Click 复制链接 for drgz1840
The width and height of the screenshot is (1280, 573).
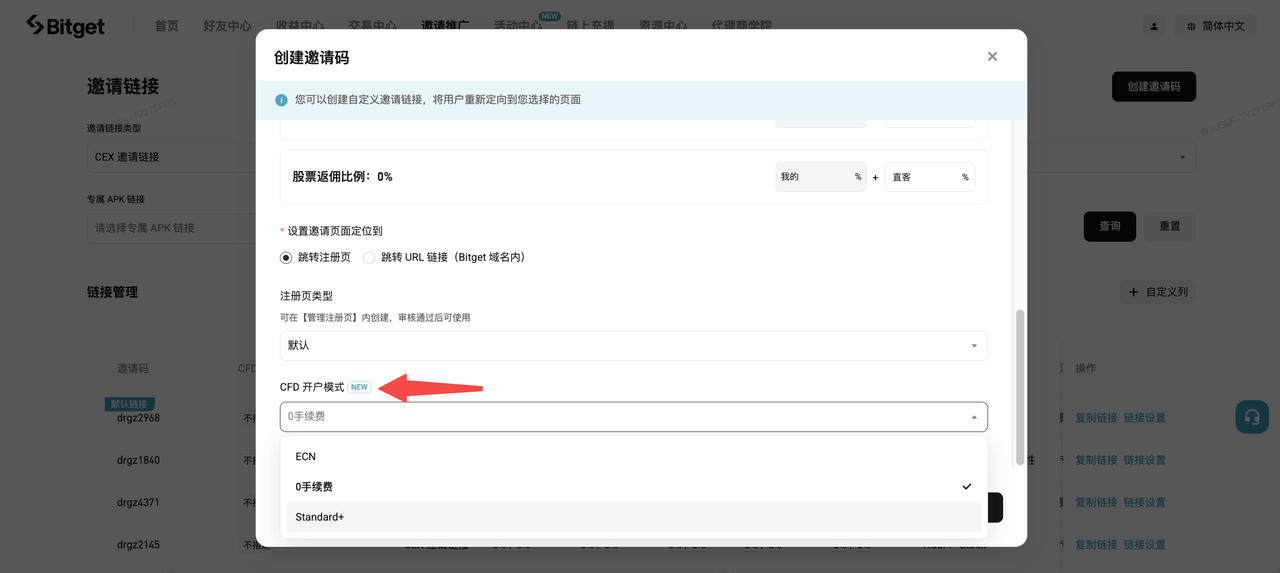pos(1096,461)
